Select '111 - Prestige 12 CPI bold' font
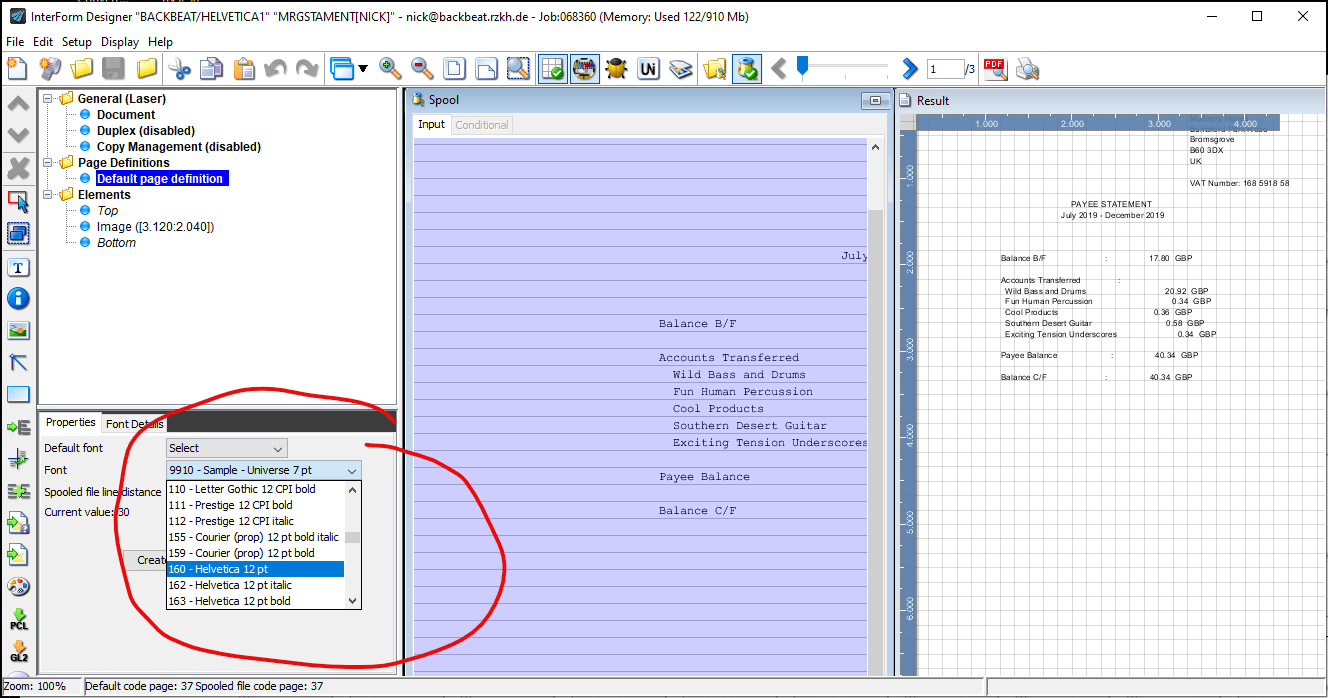The width and height of the screenshot is (1328, 698). coord(255,505)
